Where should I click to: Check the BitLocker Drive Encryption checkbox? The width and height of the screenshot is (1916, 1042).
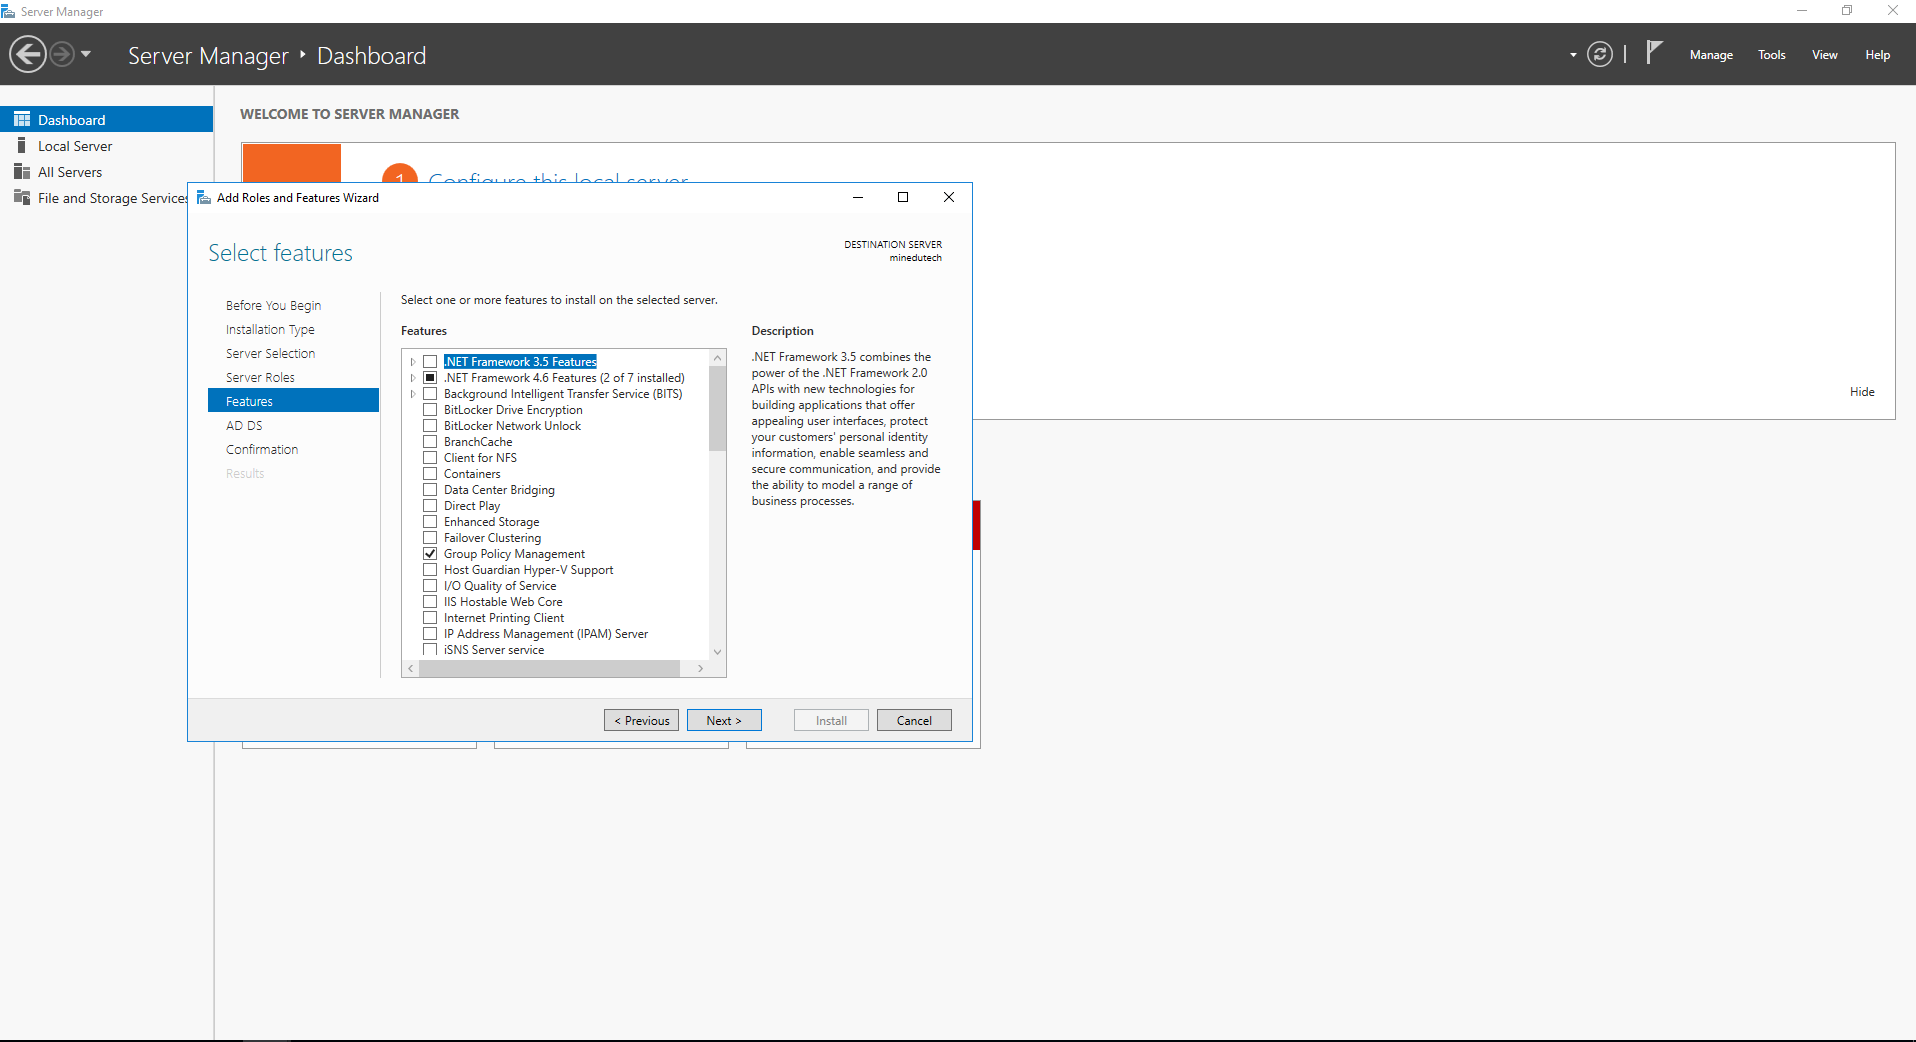(430, 410)
